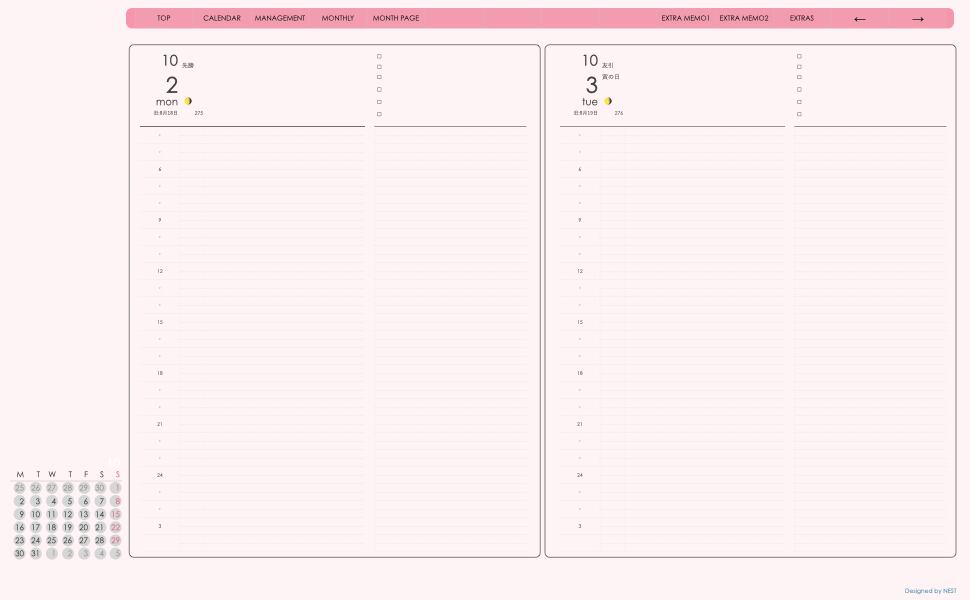Click the 24 hour mark on Monday timeline
The height and width of the screenshot is (600, 970).
click(160, 475)
